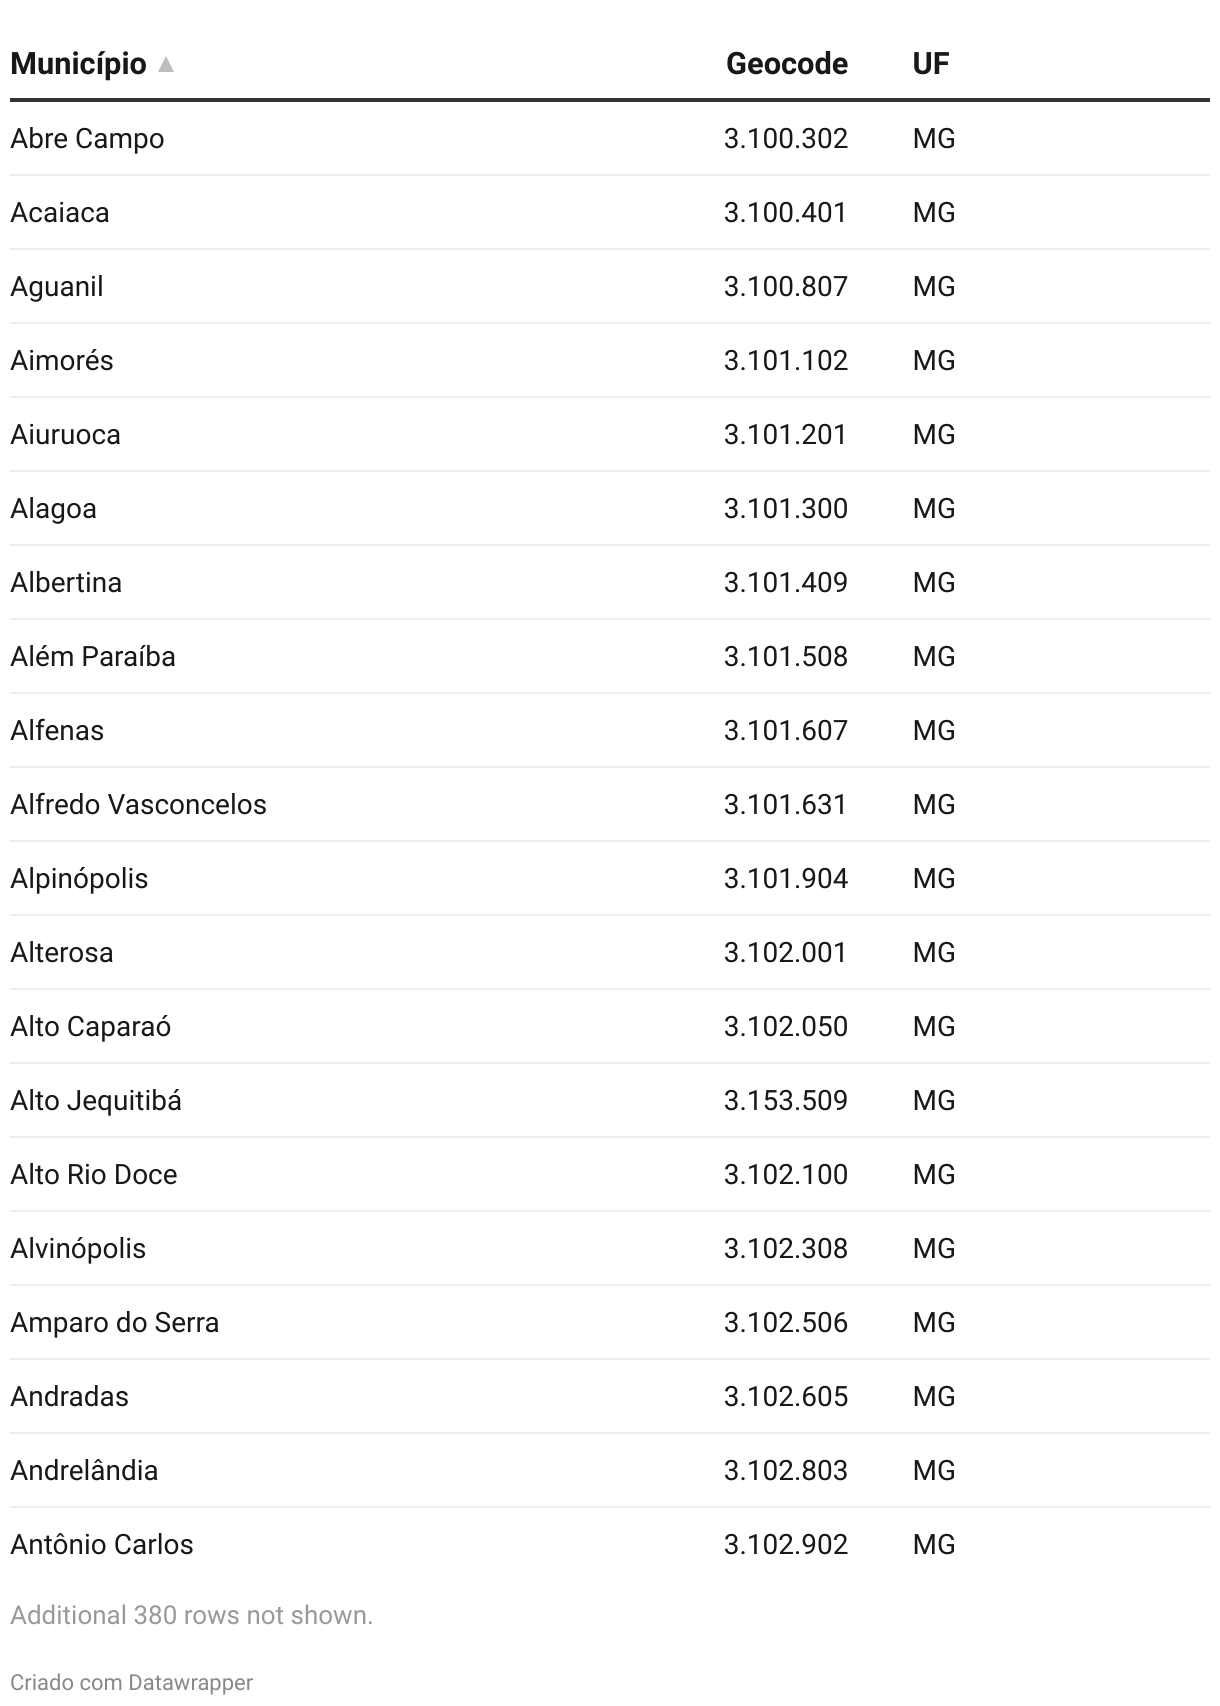Viewport: 1220px width, 1706px height.
Task: Click geocode 3.102.803 for Andrelândia
Action: point(785,1470)
